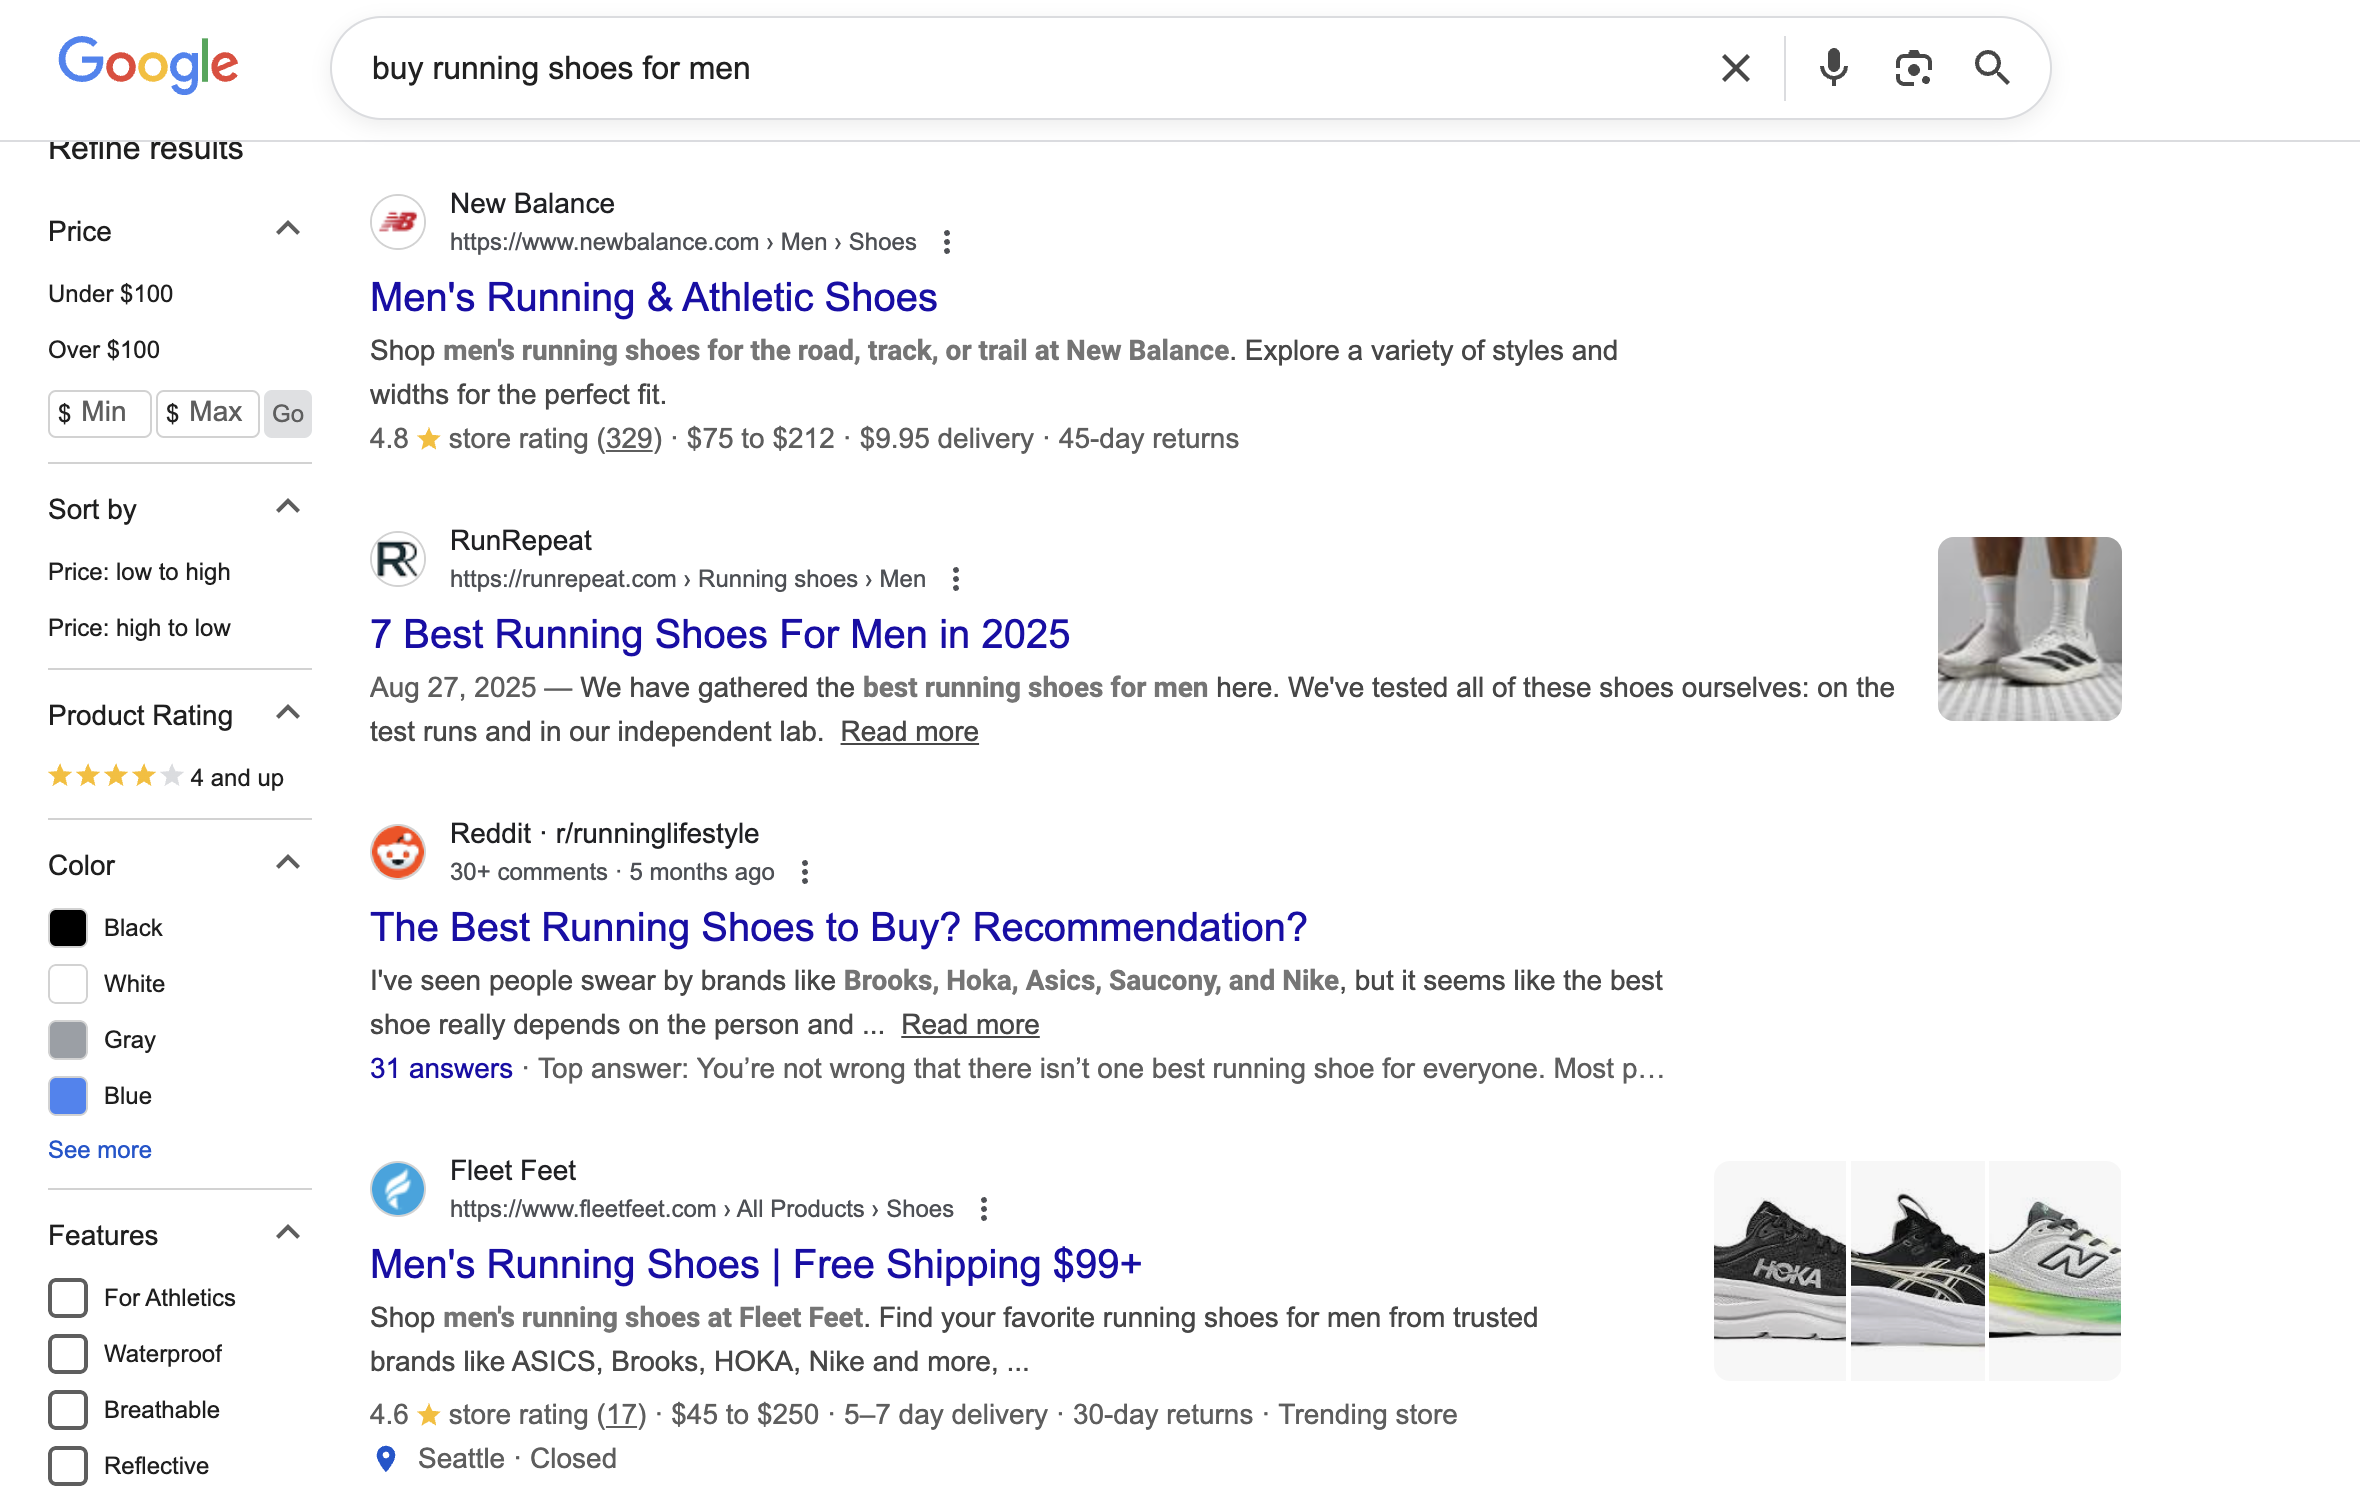Image resolution: width=2360 pixels, height=1504 pixels.
Task: Activate voice search with the microphone icon
Action: point(1833,68)
